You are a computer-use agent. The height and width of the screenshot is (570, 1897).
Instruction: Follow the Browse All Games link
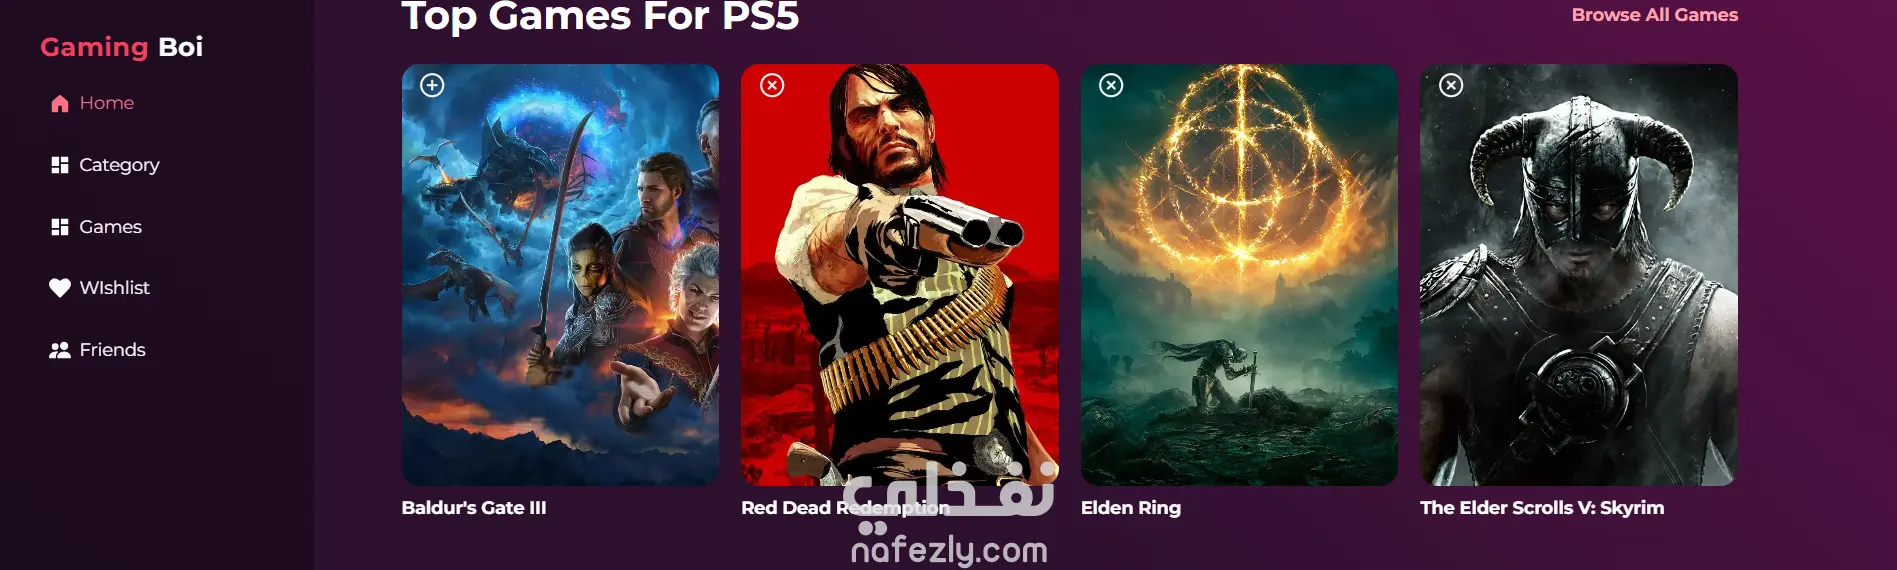1654,15
